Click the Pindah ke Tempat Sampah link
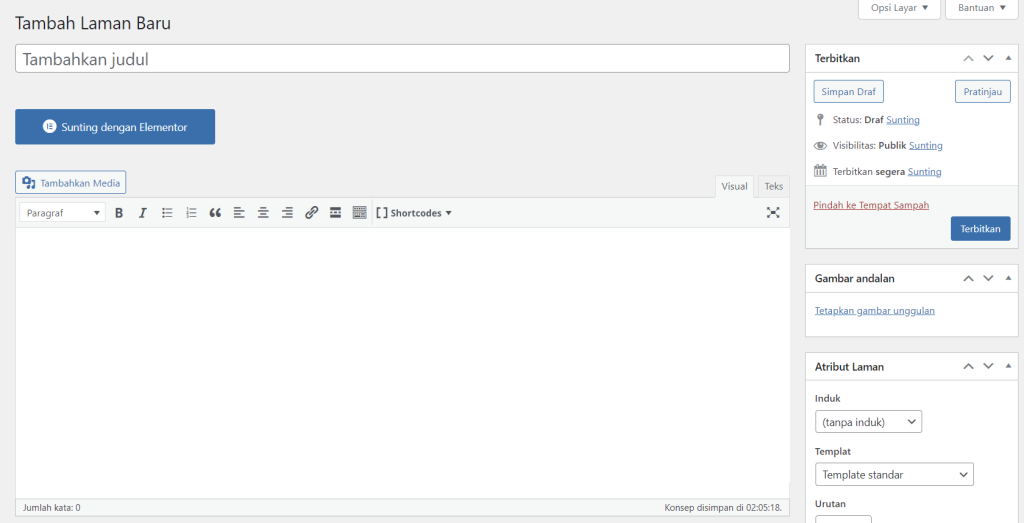 coord(871,205)
